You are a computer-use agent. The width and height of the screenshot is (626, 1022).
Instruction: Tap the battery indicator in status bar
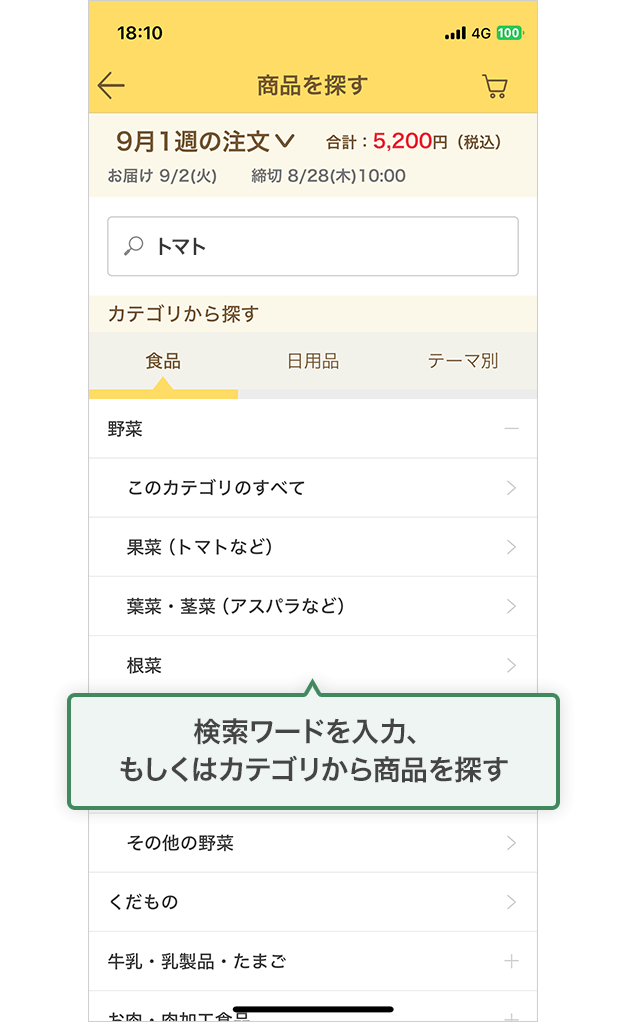[509, 33]
